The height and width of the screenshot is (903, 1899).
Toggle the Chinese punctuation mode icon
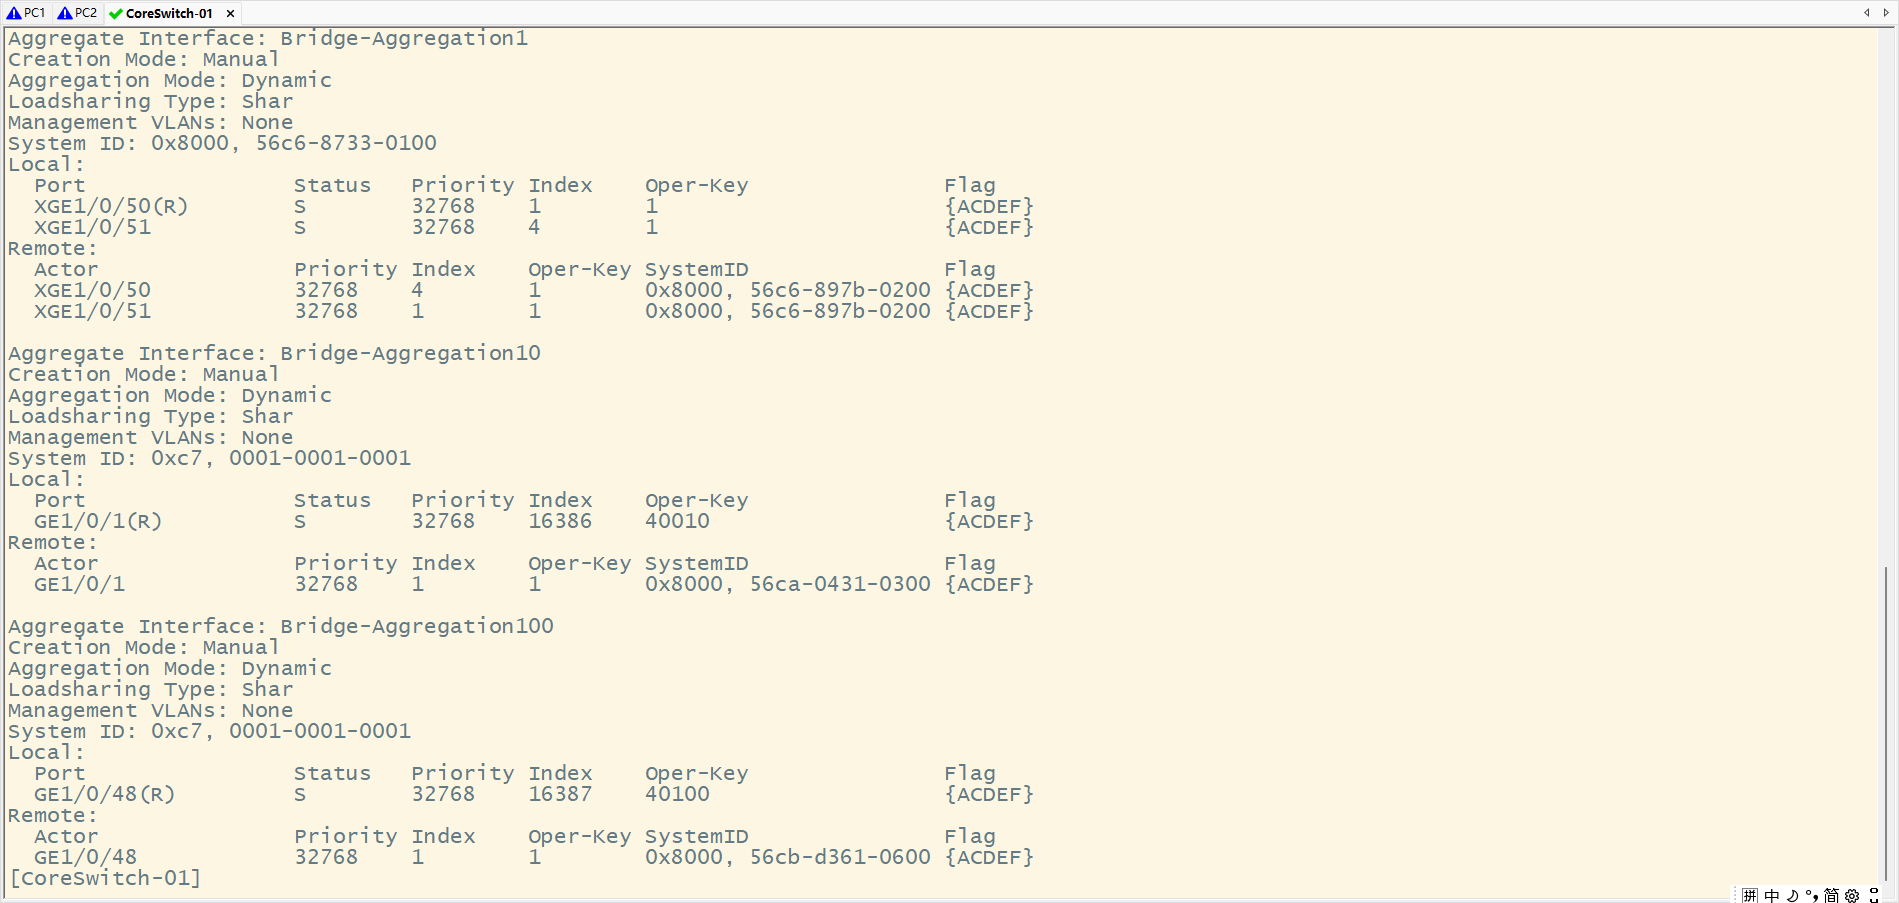click(x=1811, y=895)
